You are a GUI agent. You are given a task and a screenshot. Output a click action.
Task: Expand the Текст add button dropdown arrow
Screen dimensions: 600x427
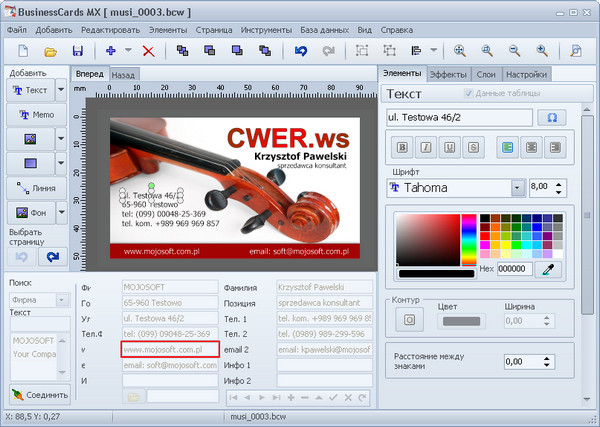coord(61,90)
